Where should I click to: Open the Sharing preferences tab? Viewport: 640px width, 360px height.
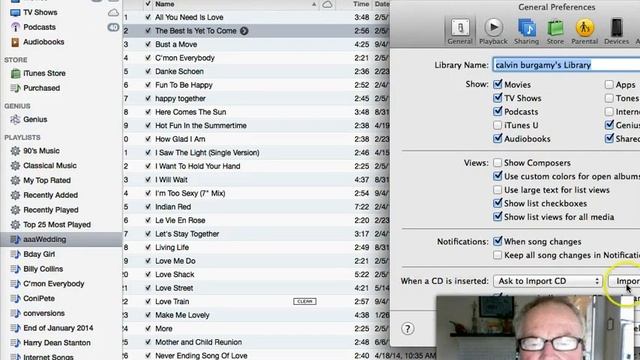(527, 31)
